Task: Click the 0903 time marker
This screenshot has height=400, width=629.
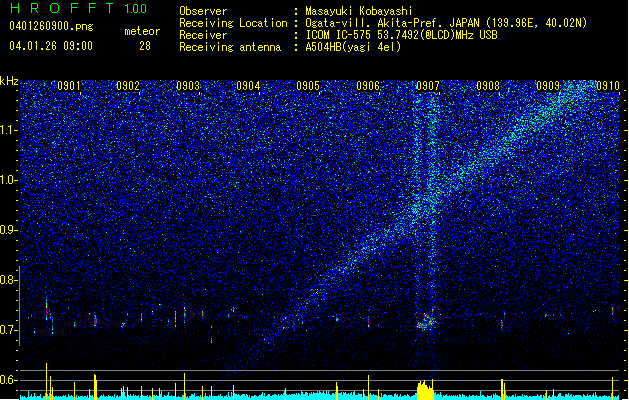Action: point(188,86)
